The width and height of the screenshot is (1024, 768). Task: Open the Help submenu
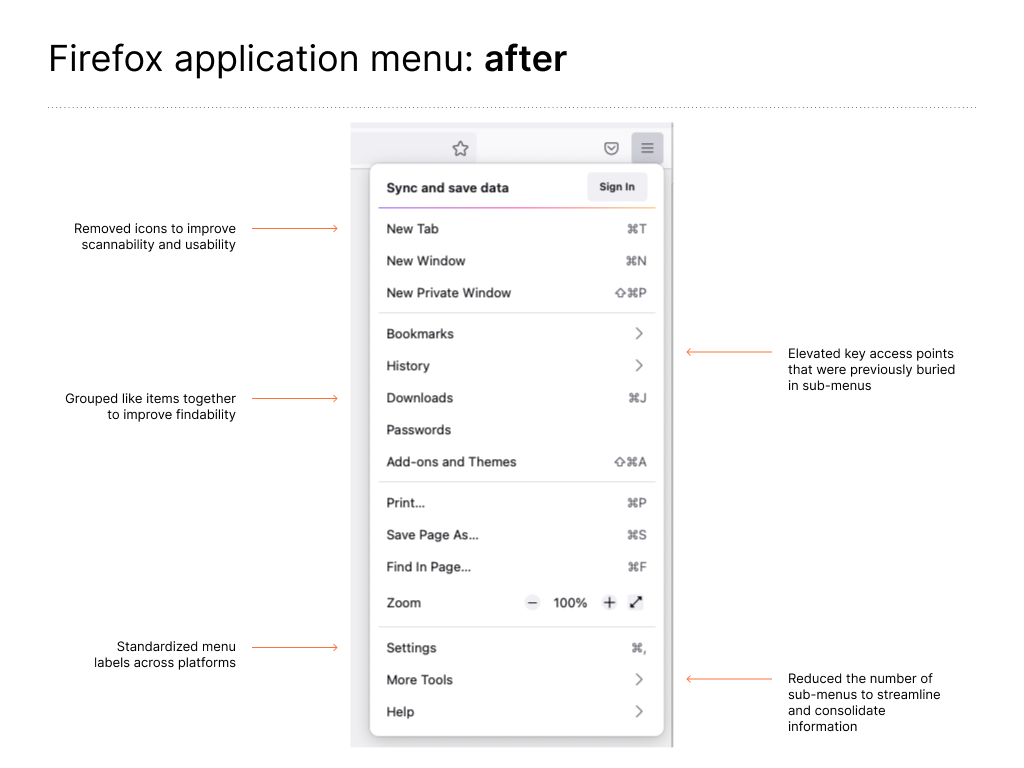(x=516, y=712)
